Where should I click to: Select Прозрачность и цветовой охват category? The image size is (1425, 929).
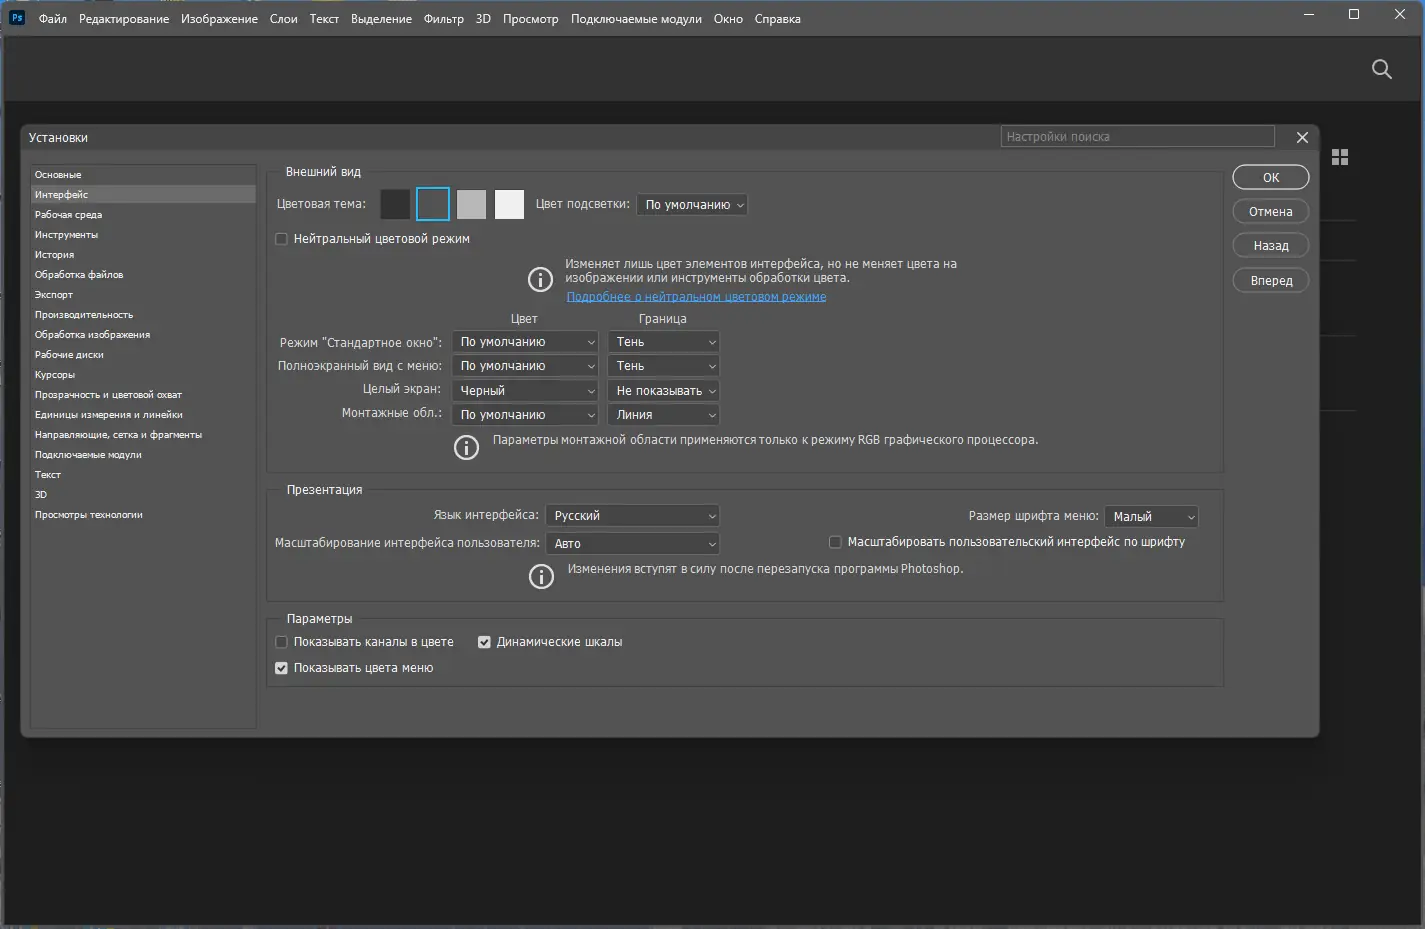coord(143,395)
